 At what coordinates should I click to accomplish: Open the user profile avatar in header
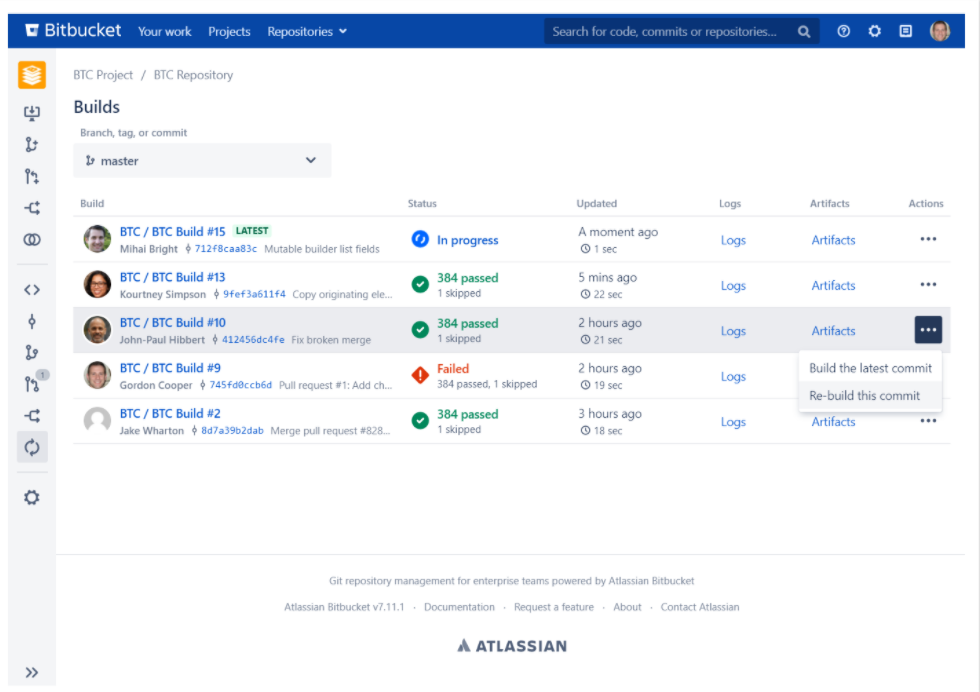939,31
